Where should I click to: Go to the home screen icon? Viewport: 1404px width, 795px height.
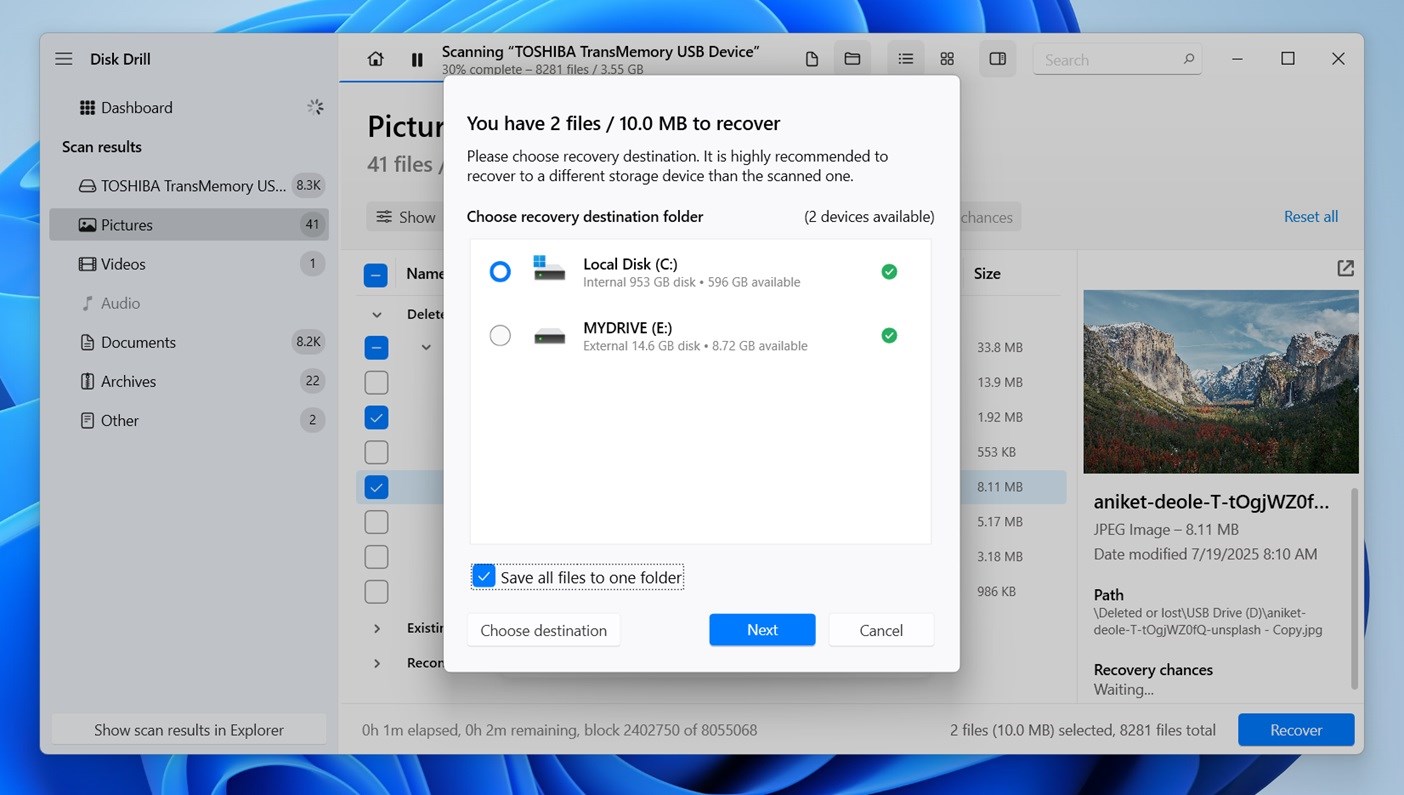(x=376, y=59)
